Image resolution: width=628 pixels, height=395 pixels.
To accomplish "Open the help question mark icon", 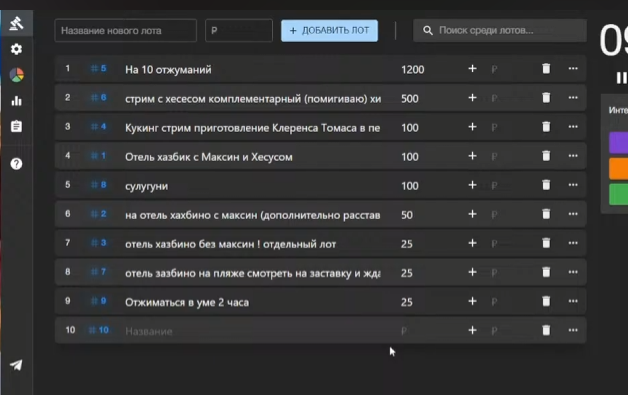I will point(16,163).
